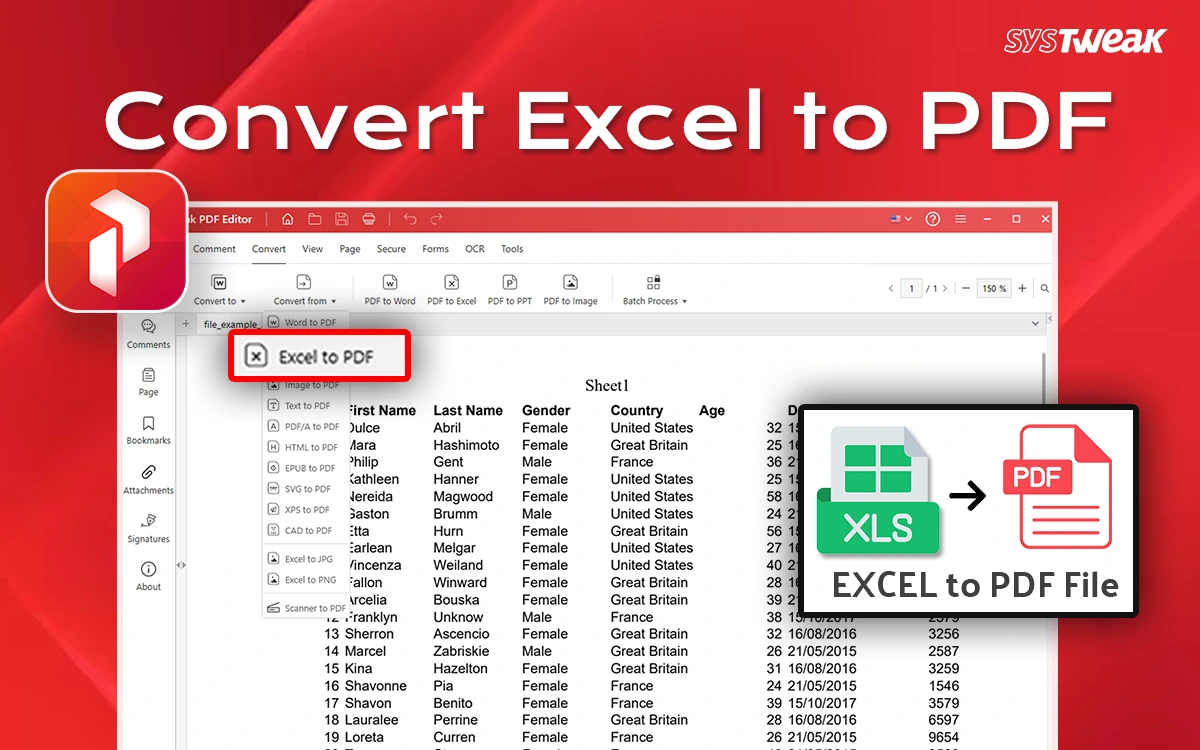Toggle the side panel collapse handle
Image resolution: width=1200 pixels, height=750 pixels.
point(181,565)
